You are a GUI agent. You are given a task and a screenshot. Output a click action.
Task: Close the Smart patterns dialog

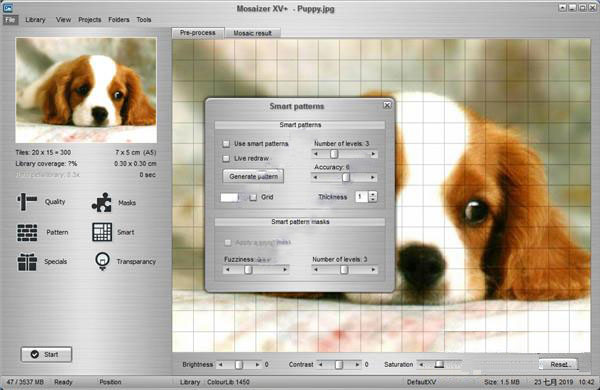click(x=387, y=105)
